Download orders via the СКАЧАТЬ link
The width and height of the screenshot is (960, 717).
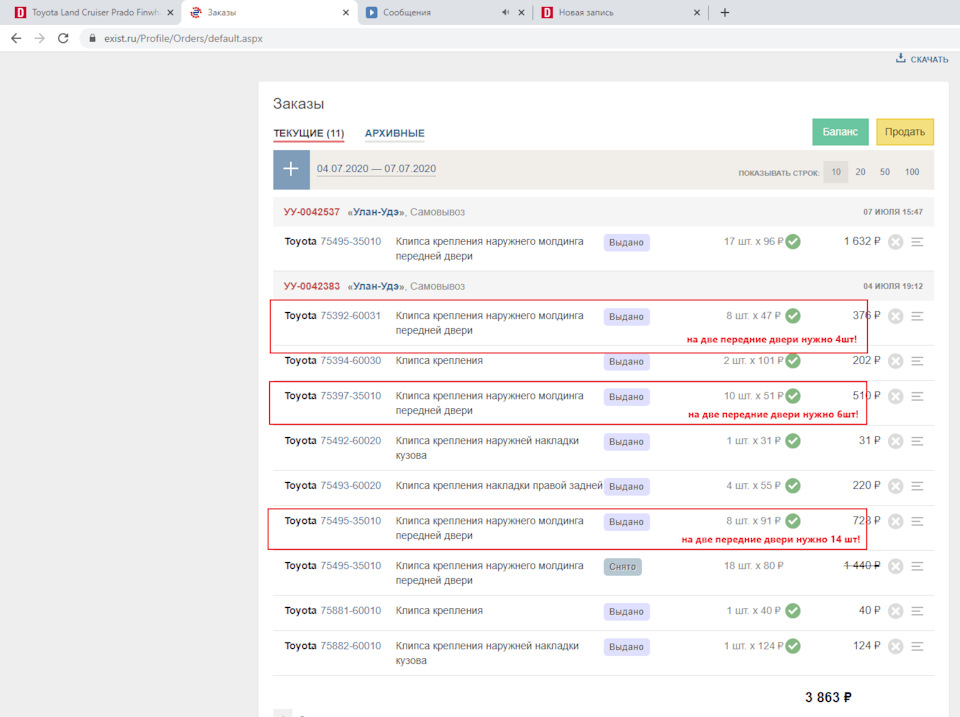click(922, 59)
